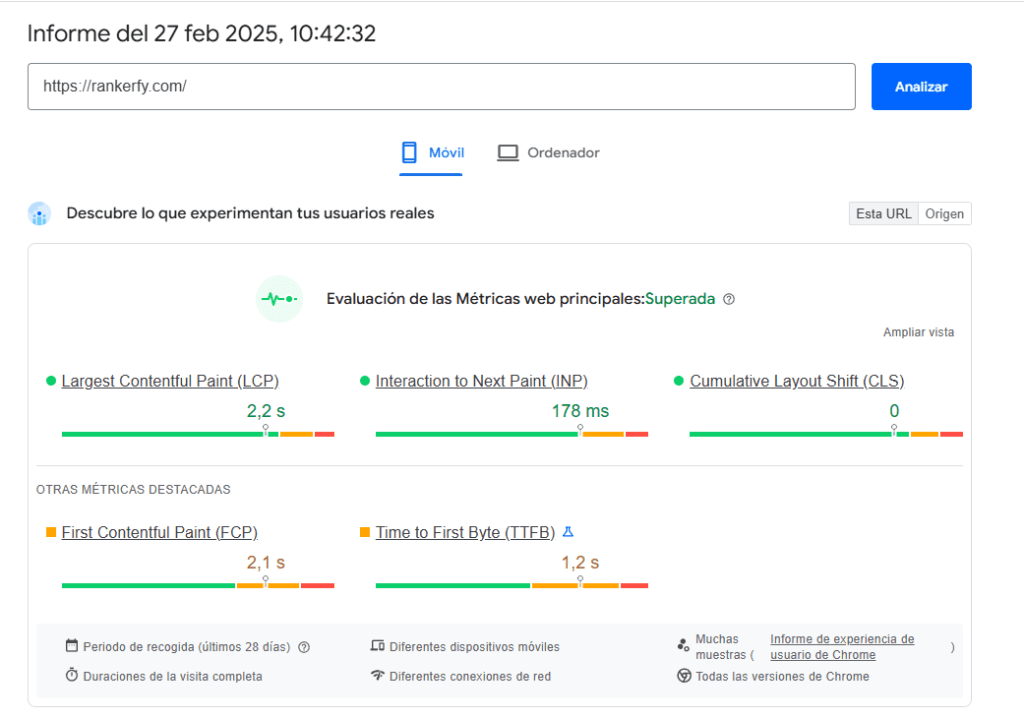Click the desktop monitor icon for Ordenador

508,153
